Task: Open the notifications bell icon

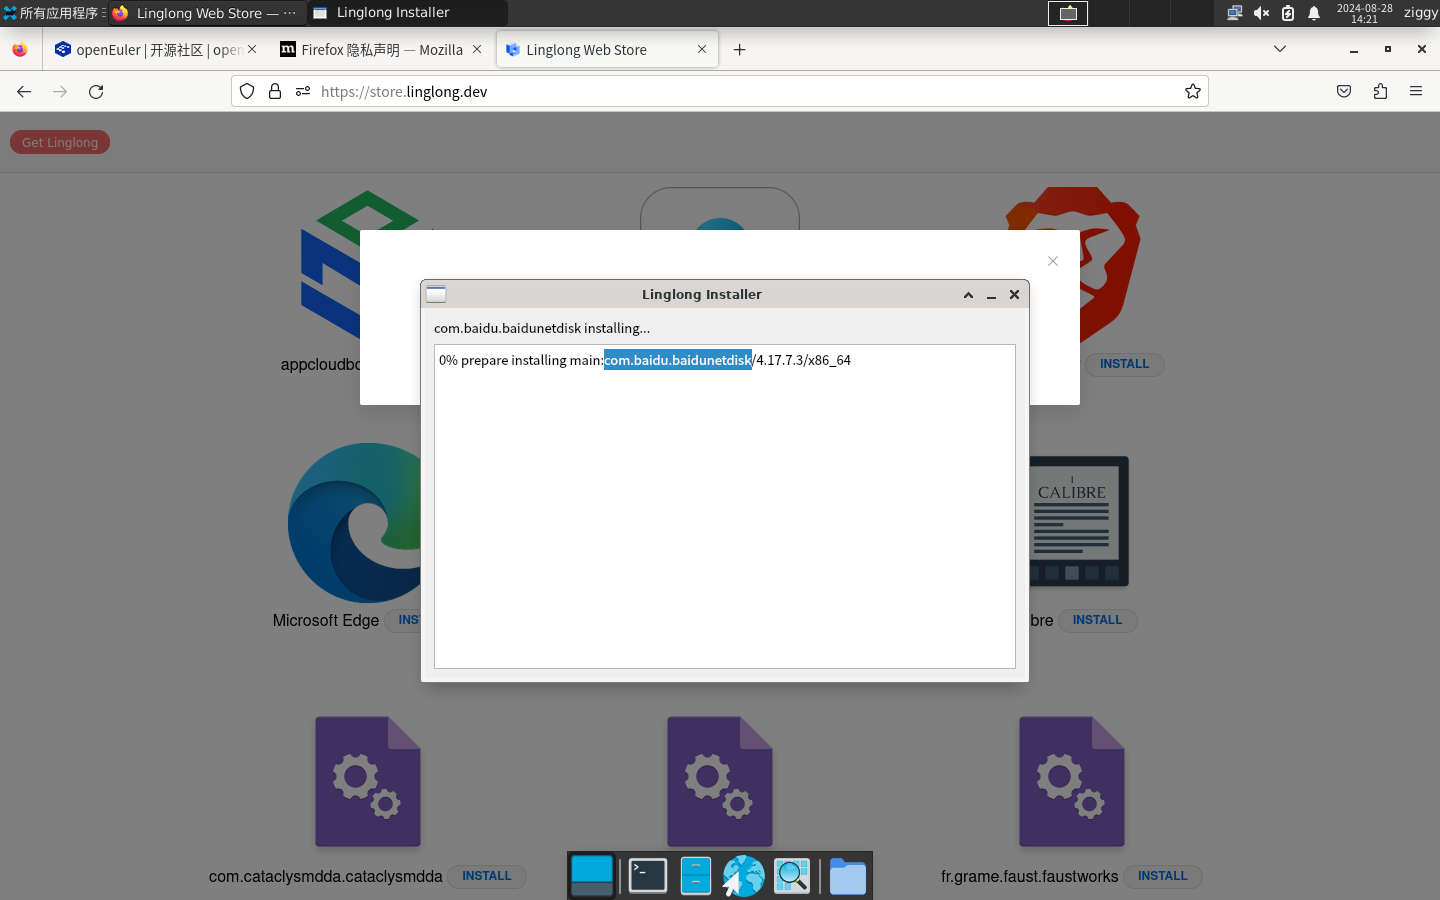Action: pyautogui.click(x=1314, y=13)
